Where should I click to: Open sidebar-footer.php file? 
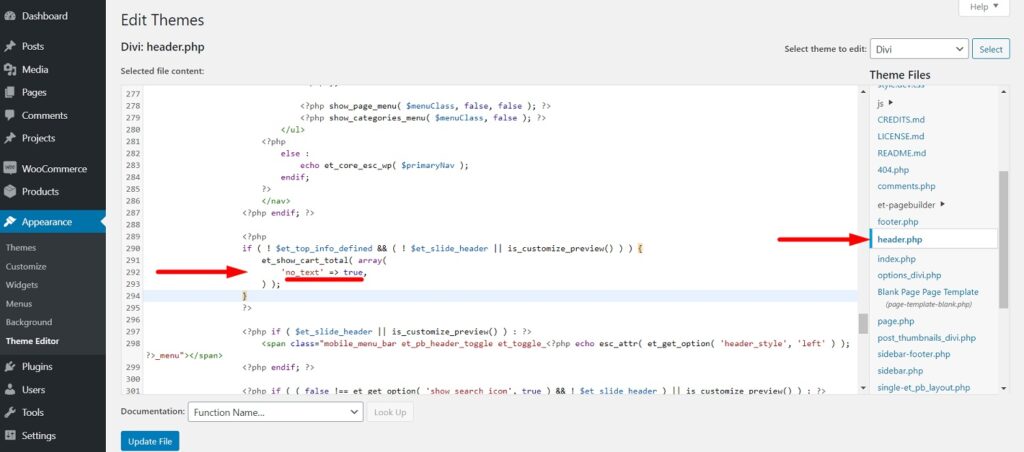pyautogui.click(x=914, y=354)
